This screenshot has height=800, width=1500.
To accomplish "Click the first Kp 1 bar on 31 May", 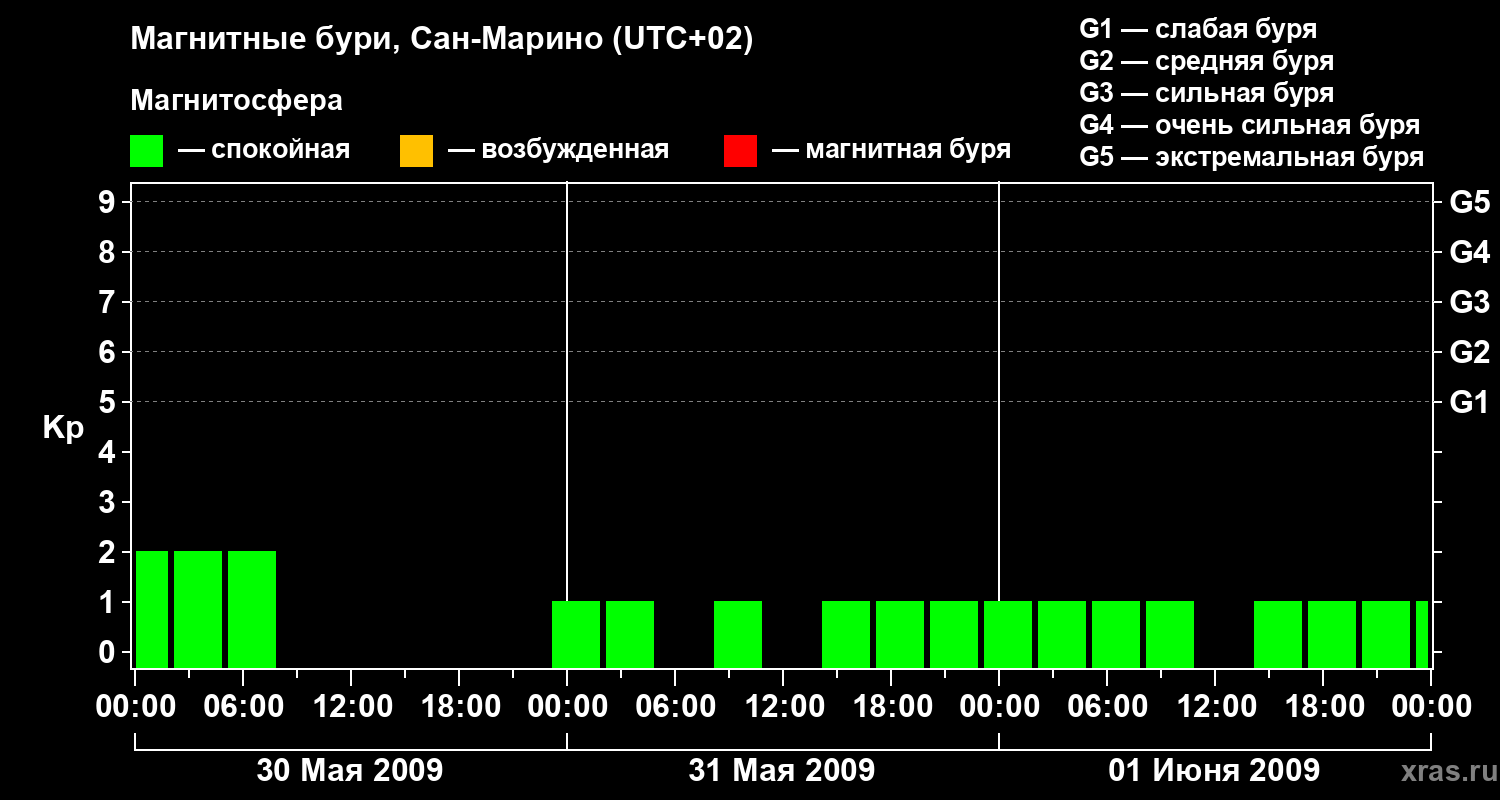I will click(x=576, y=634).
